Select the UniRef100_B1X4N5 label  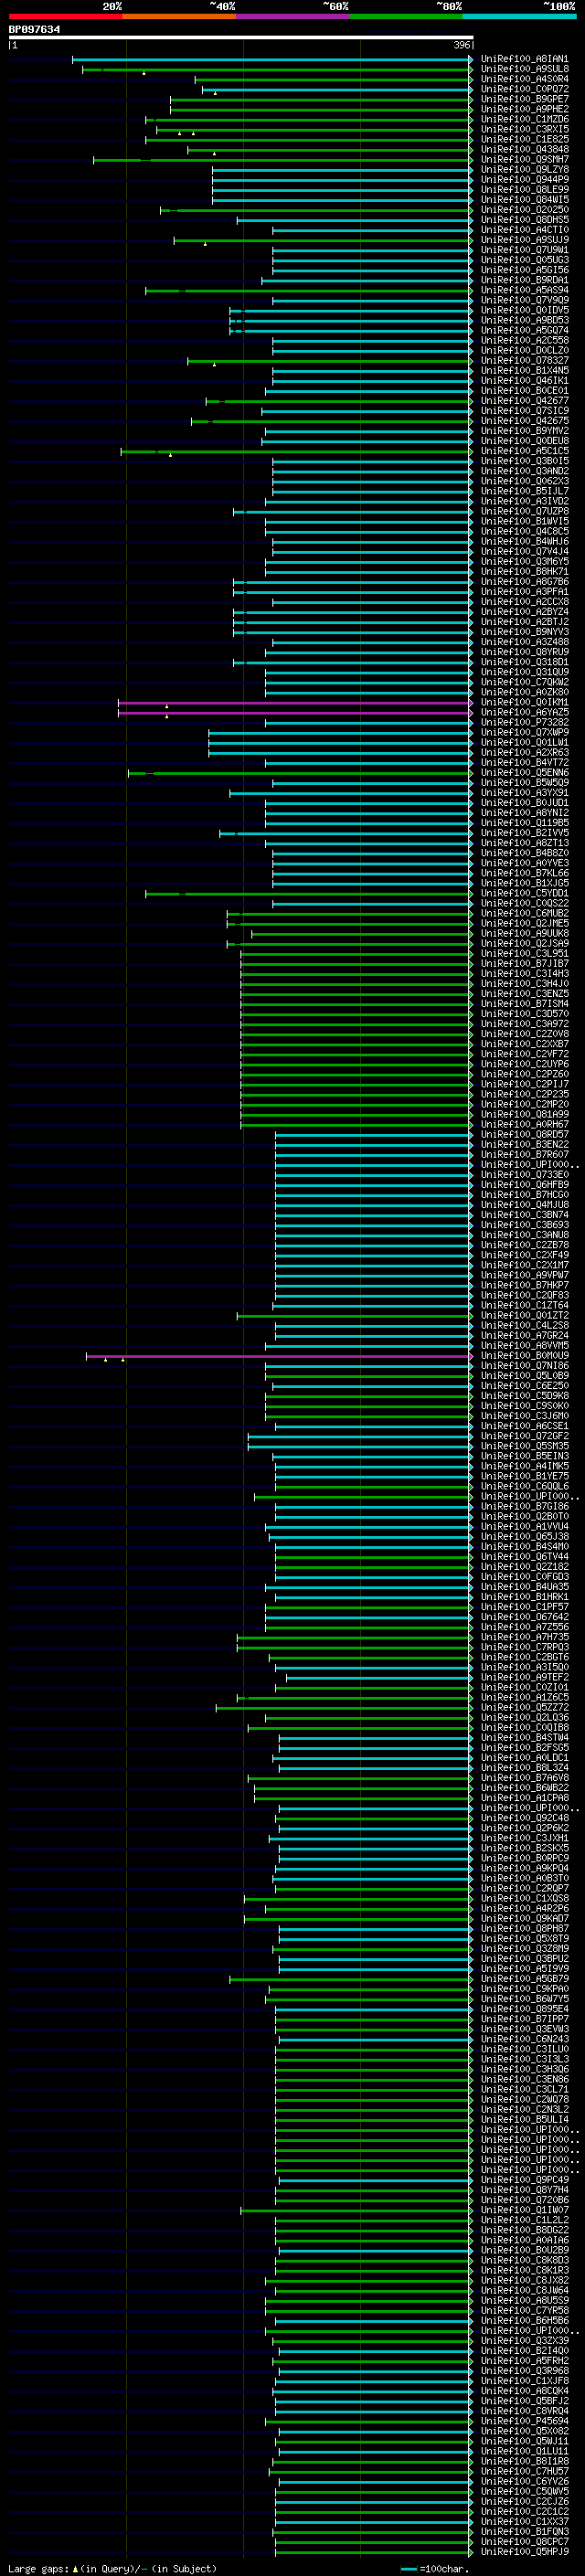(524, 370)
